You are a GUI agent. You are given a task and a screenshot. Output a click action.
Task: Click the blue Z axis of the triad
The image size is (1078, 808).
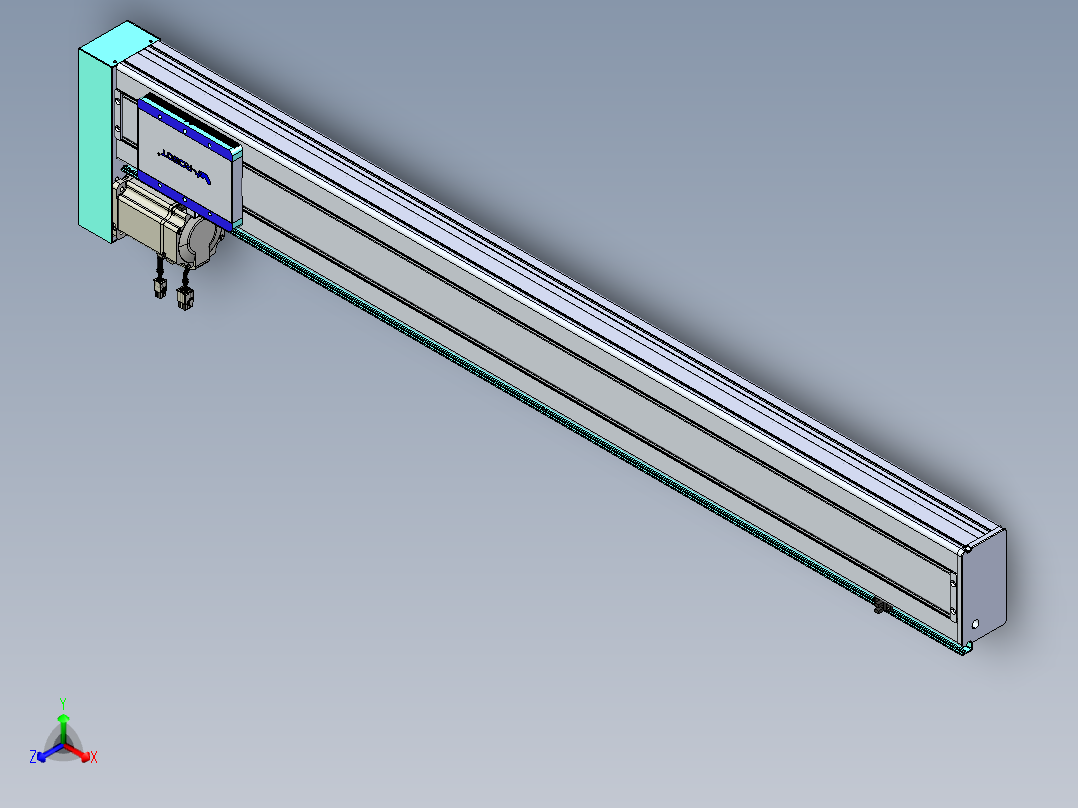pos(50,752)
